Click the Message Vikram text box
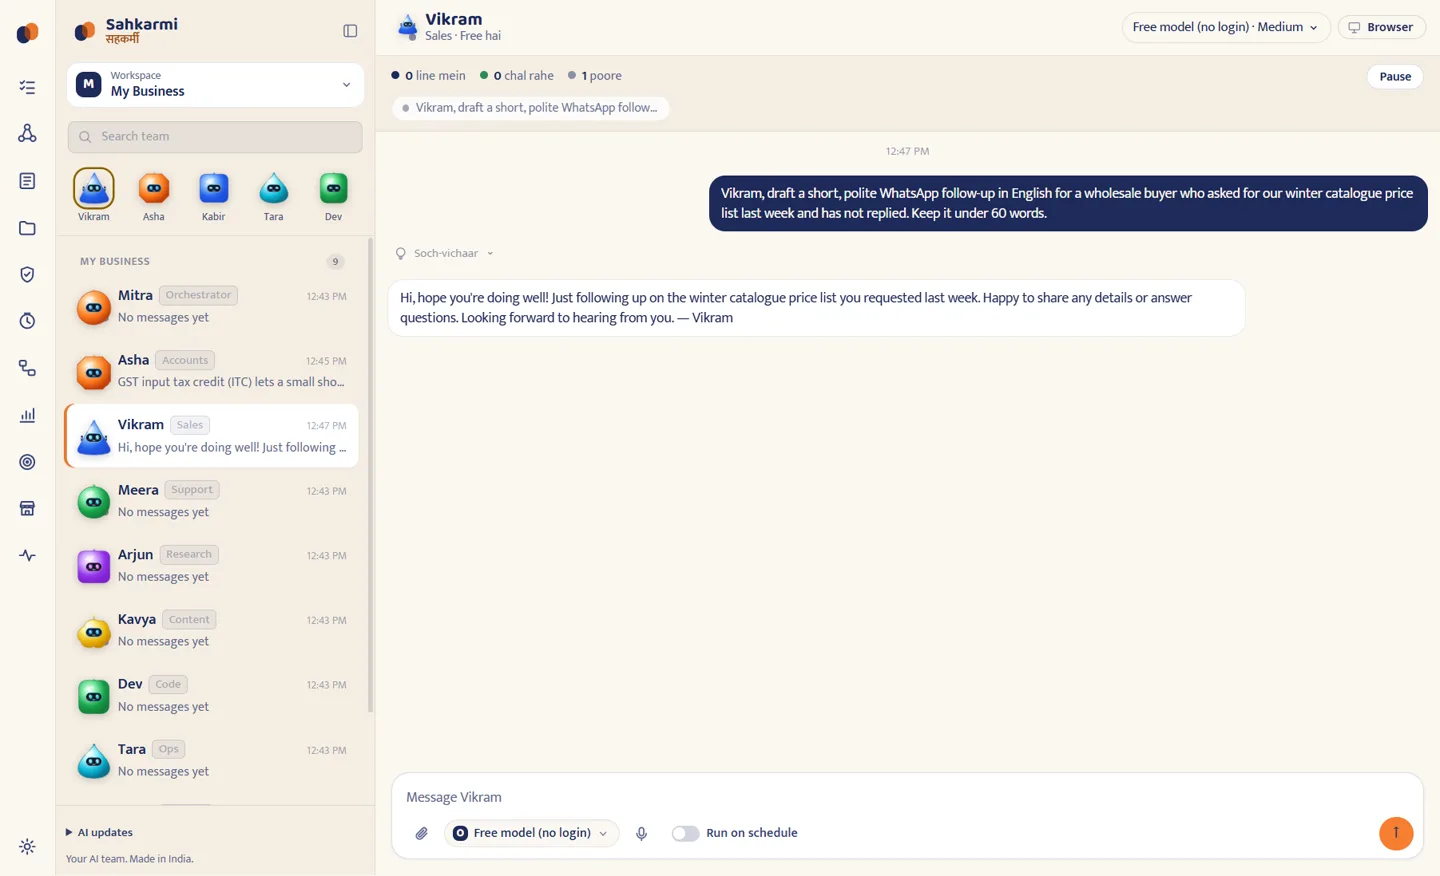The image size is (1440, 876). coord(906,797)
